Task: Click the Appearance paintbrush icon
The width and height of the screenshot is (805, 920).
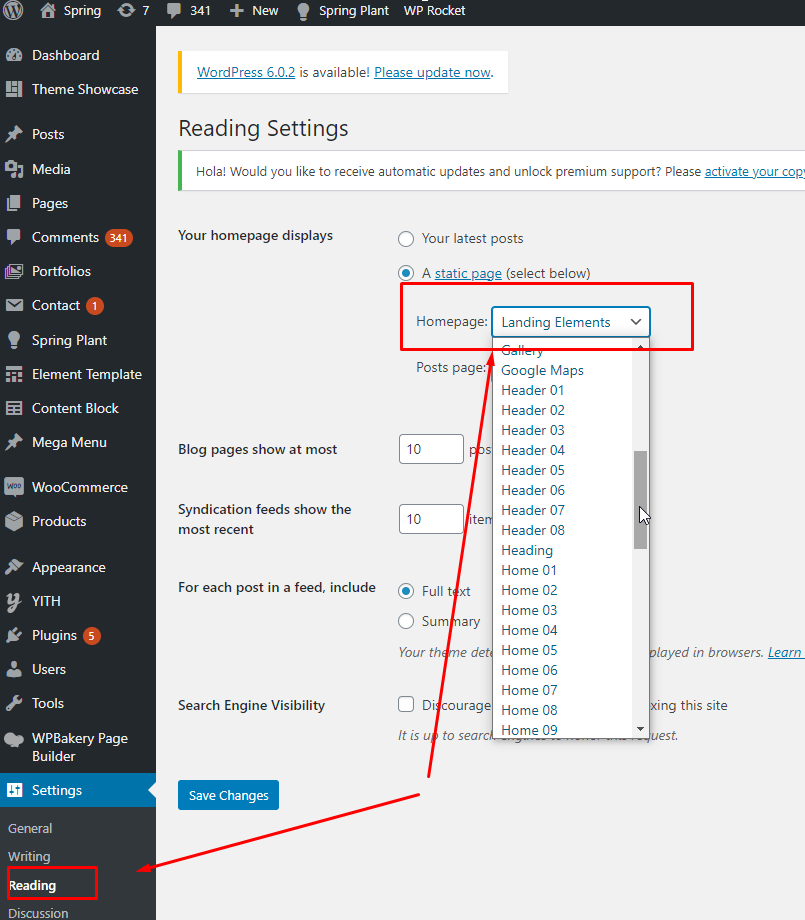Action: 14,567
